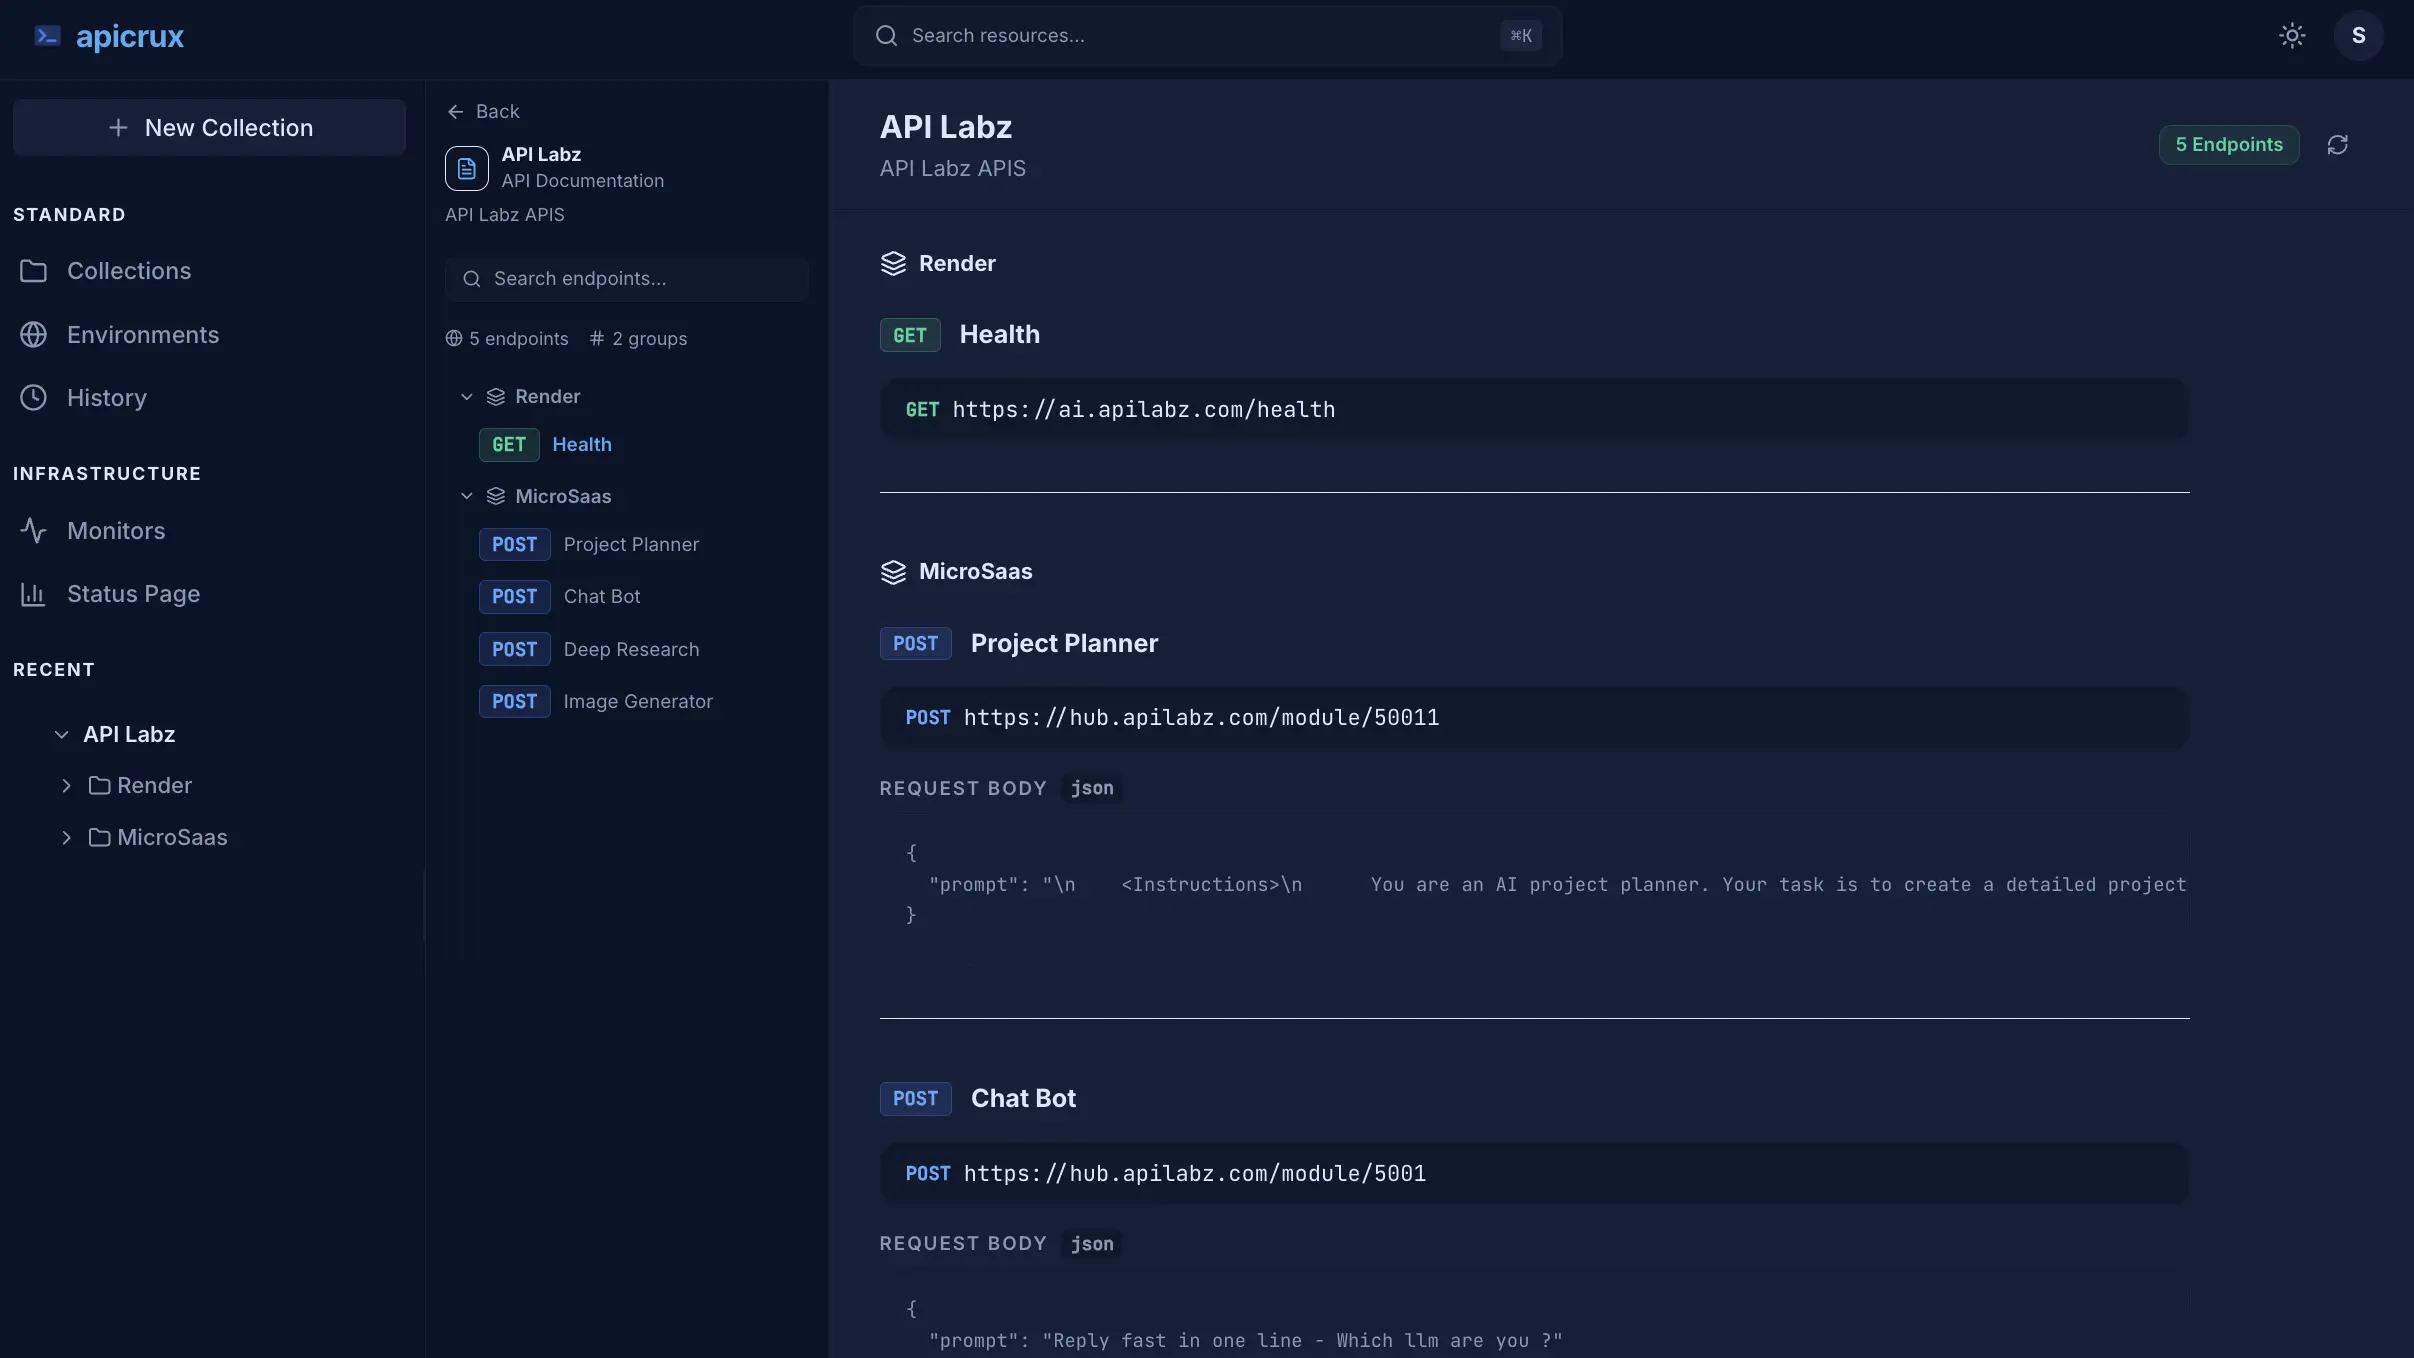Click the refresh icon beside 5 Endpoints
The image size is (2414, 1358).
coord(2337,145)
